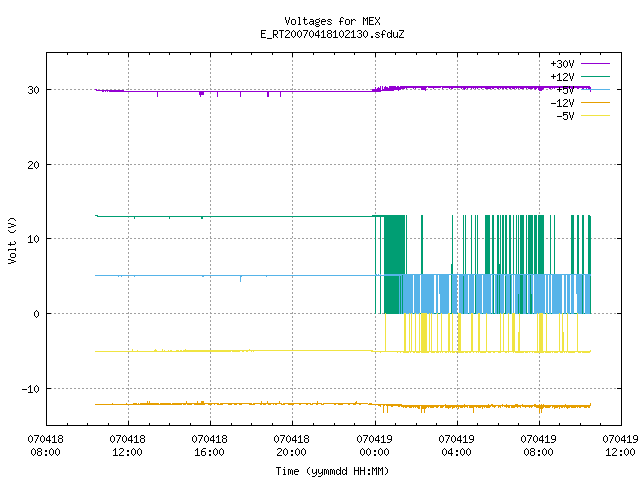Click the y-axis tick value -10
Viewport: 640px width, 480px height.
(x=31, y=389)
